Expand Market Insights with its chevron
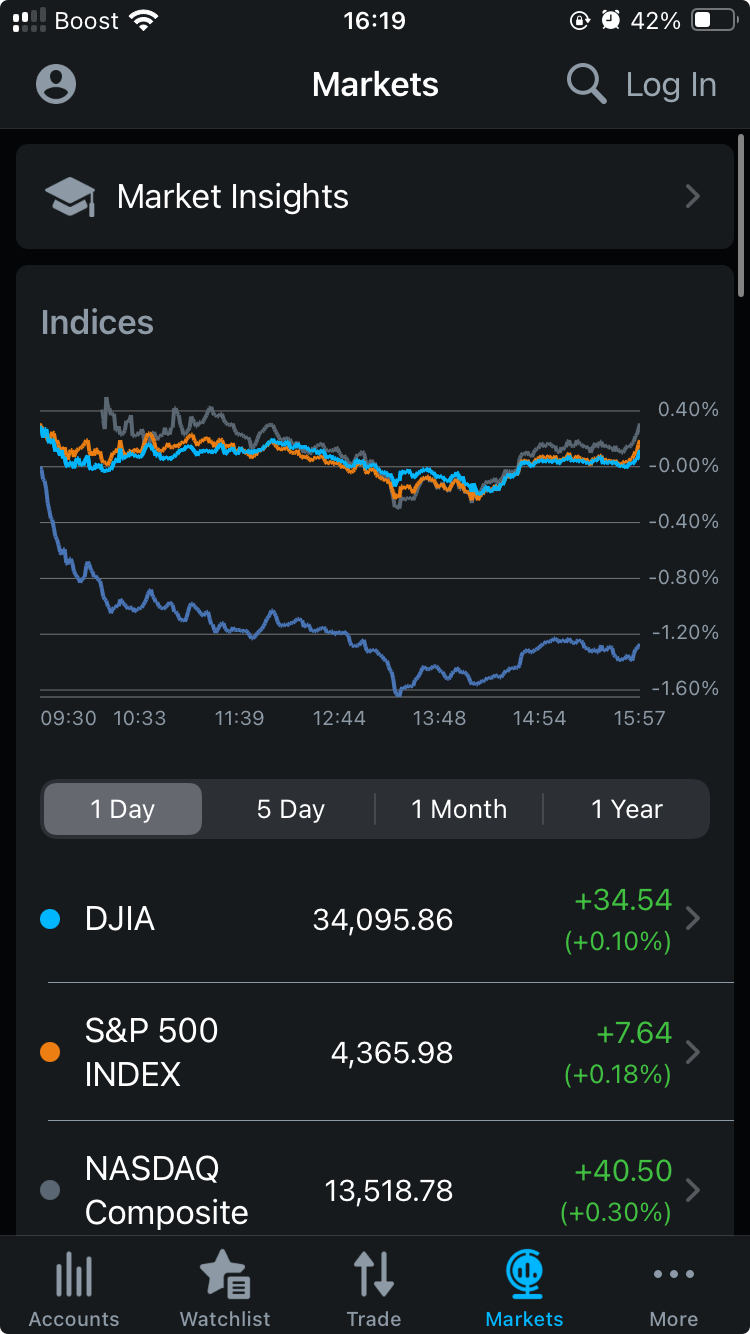 pyautogui.click(x=692, y=197)
